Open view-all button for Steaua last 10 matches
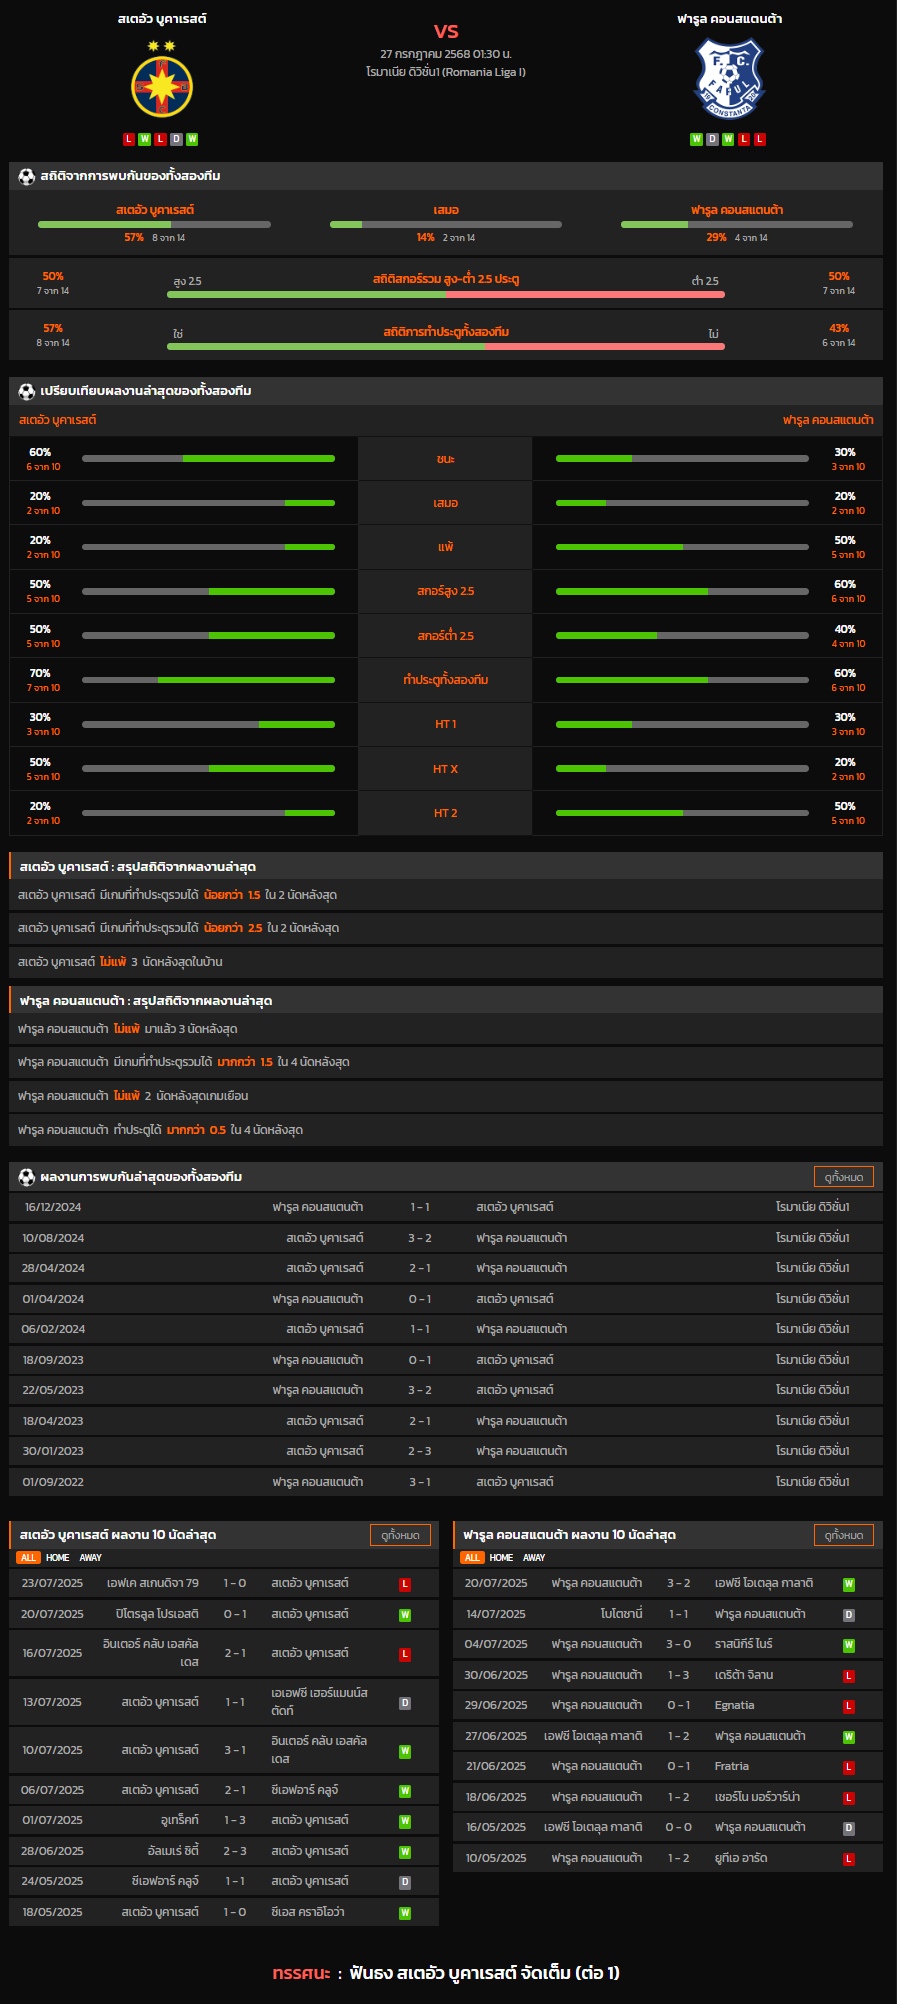 [x=400, y=1535]
